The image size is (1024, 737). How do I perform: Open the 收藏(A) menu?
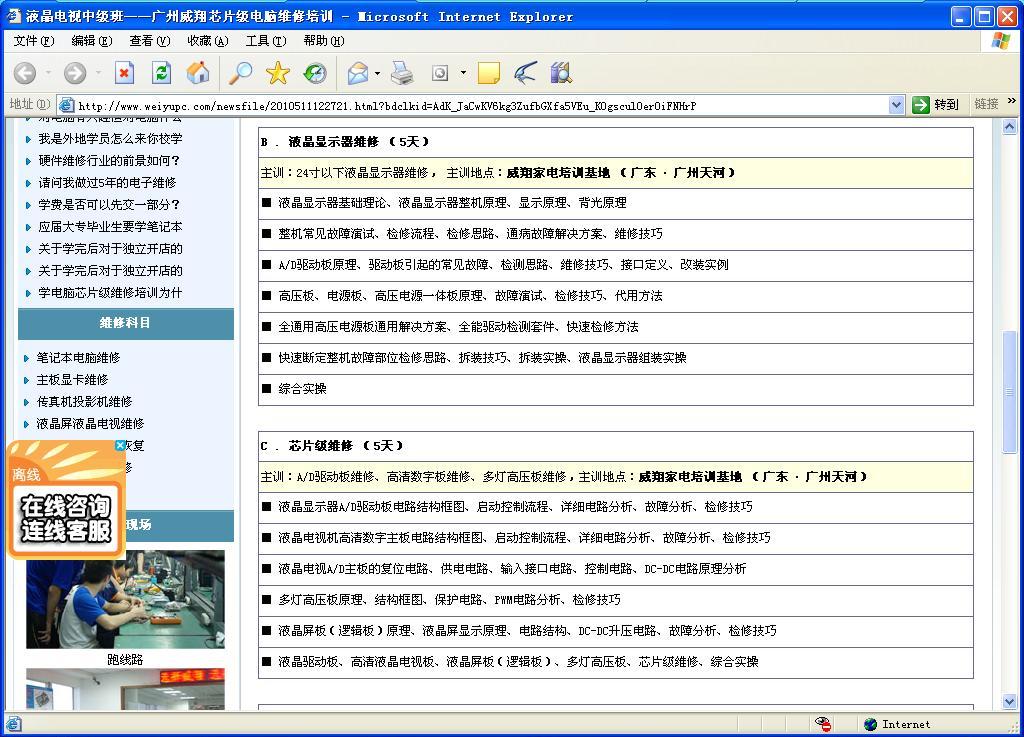(x=207, y=41)
